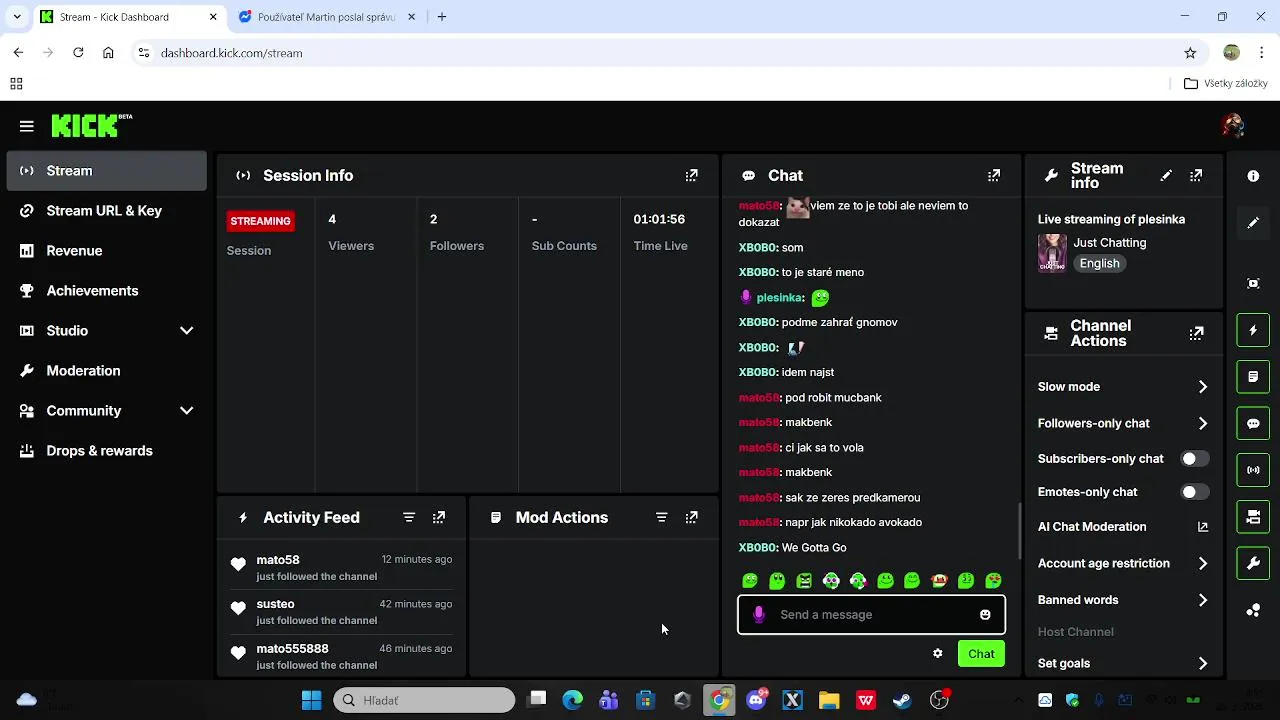
Task: Click mato555888 in the Activity Feed
Action: click(x=292, y=649)
